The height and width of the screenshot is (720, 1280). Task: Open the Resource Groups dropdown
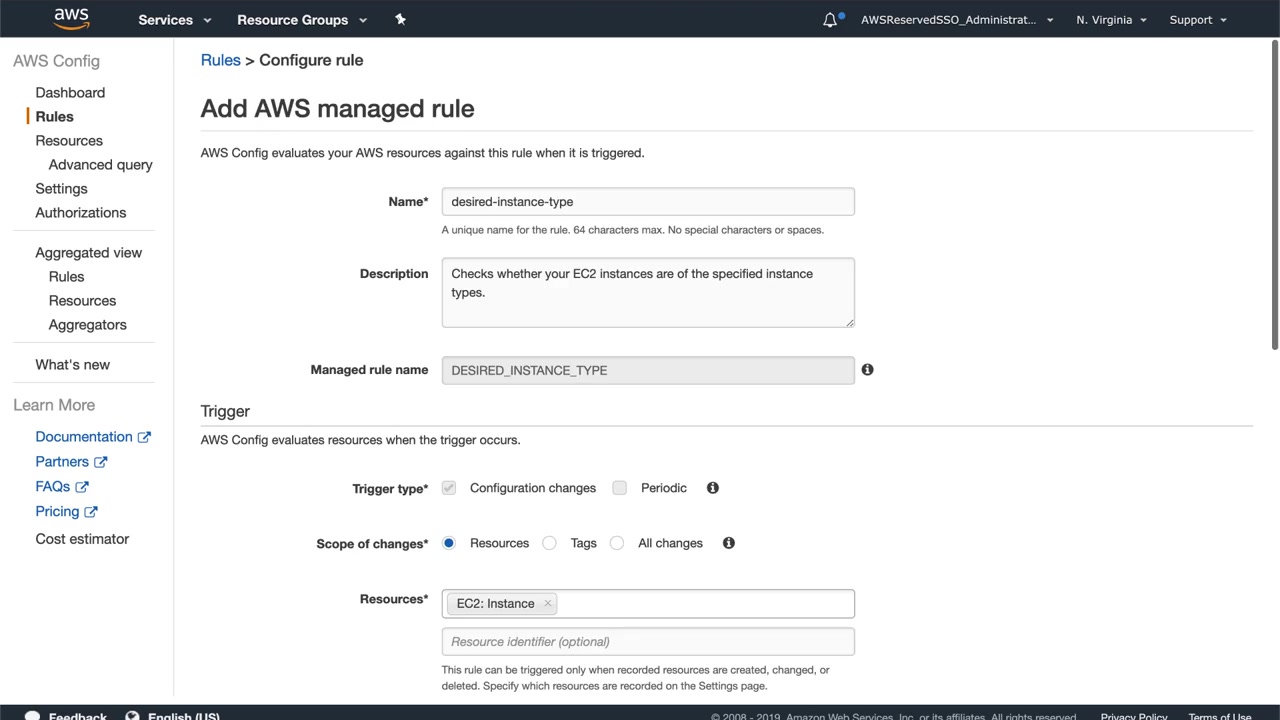(301, 20)
